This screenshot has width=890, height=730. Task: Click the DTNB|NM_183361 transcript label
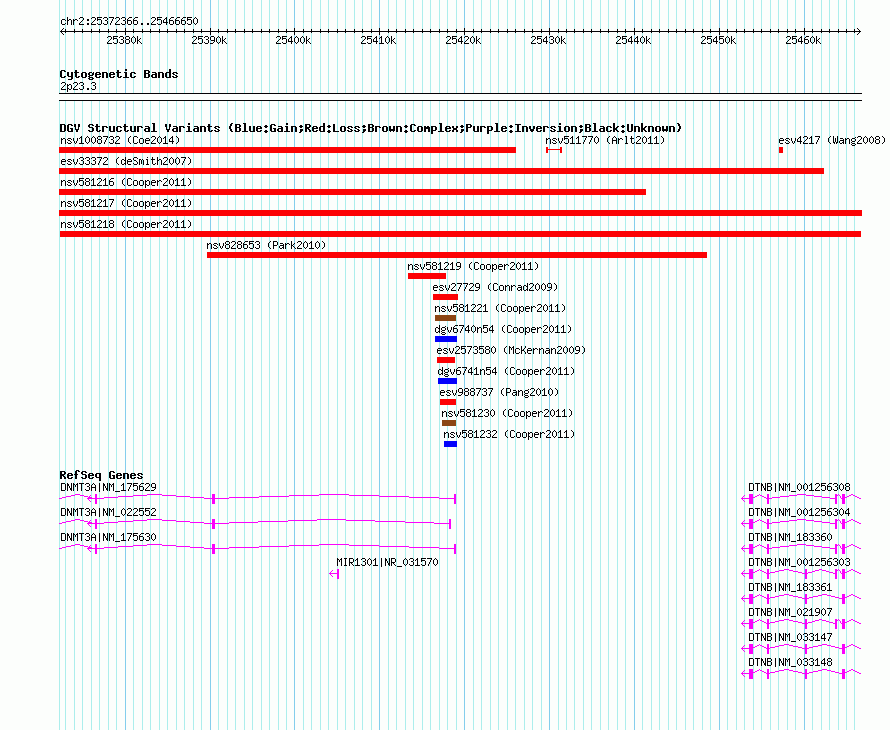click(x=790, y=587)
